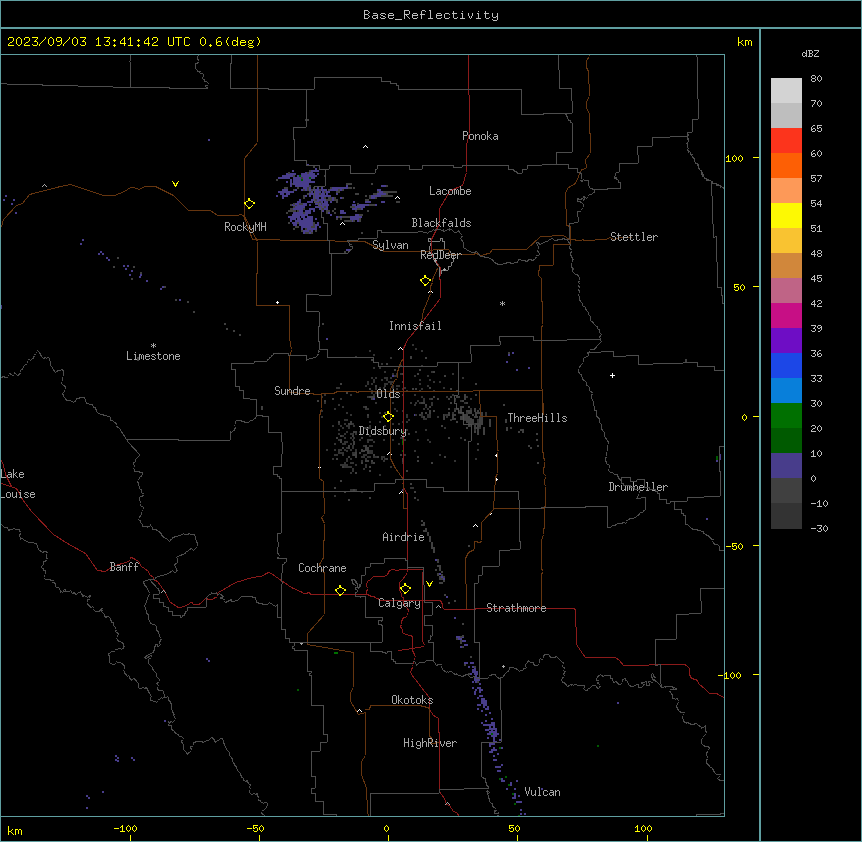The image size is (862, 842).
Task: Click the dBZ legend heading
Action: (810, 54)
